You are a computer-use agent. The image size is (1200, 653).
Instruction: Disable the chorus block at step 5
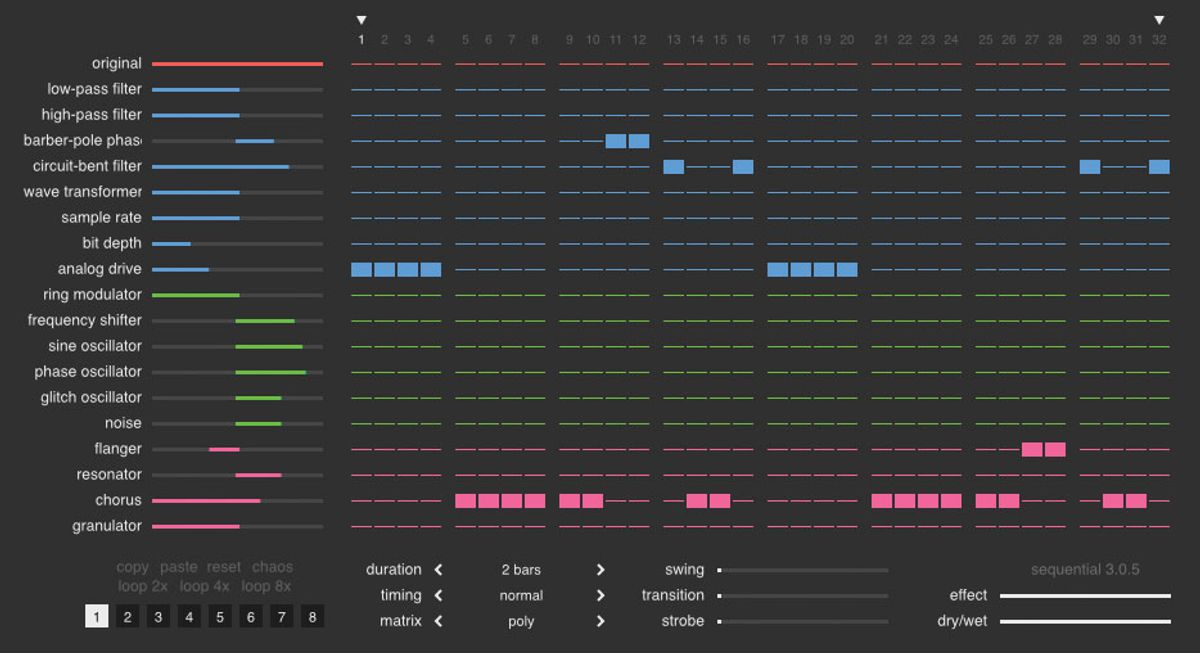[465, 501]
